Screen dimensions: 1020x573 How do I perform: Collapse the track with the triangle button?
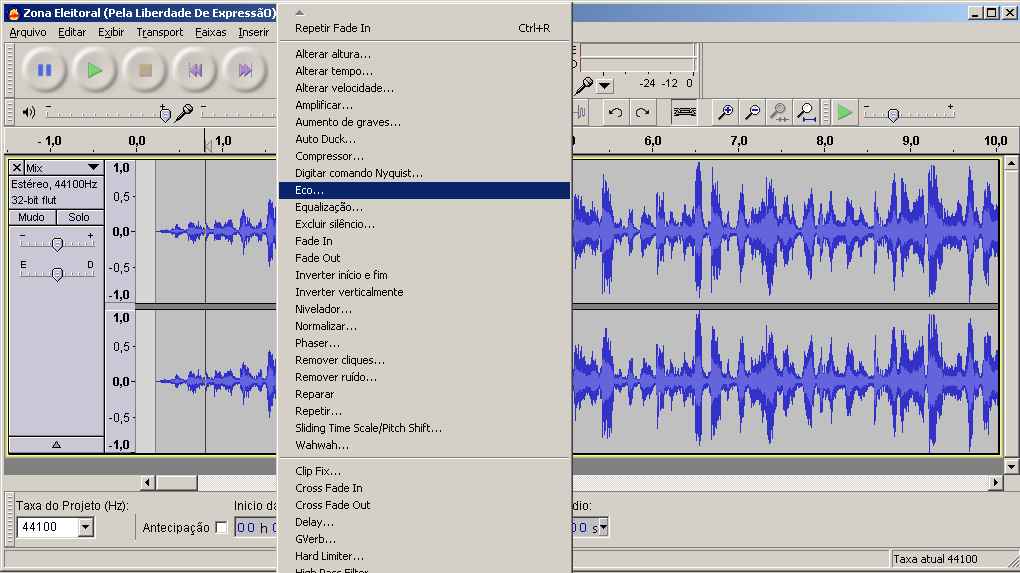pos(57,445)
